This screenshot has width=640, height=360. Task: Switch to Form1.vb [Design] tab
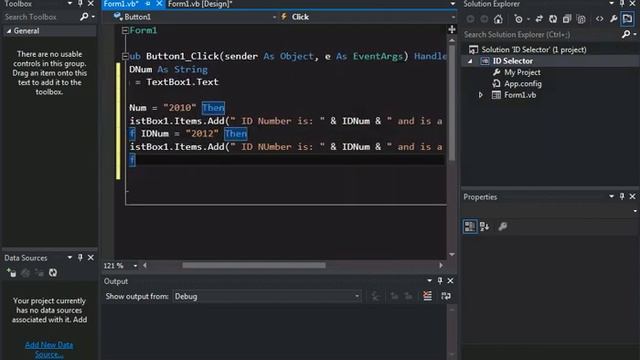pos(200,4)
